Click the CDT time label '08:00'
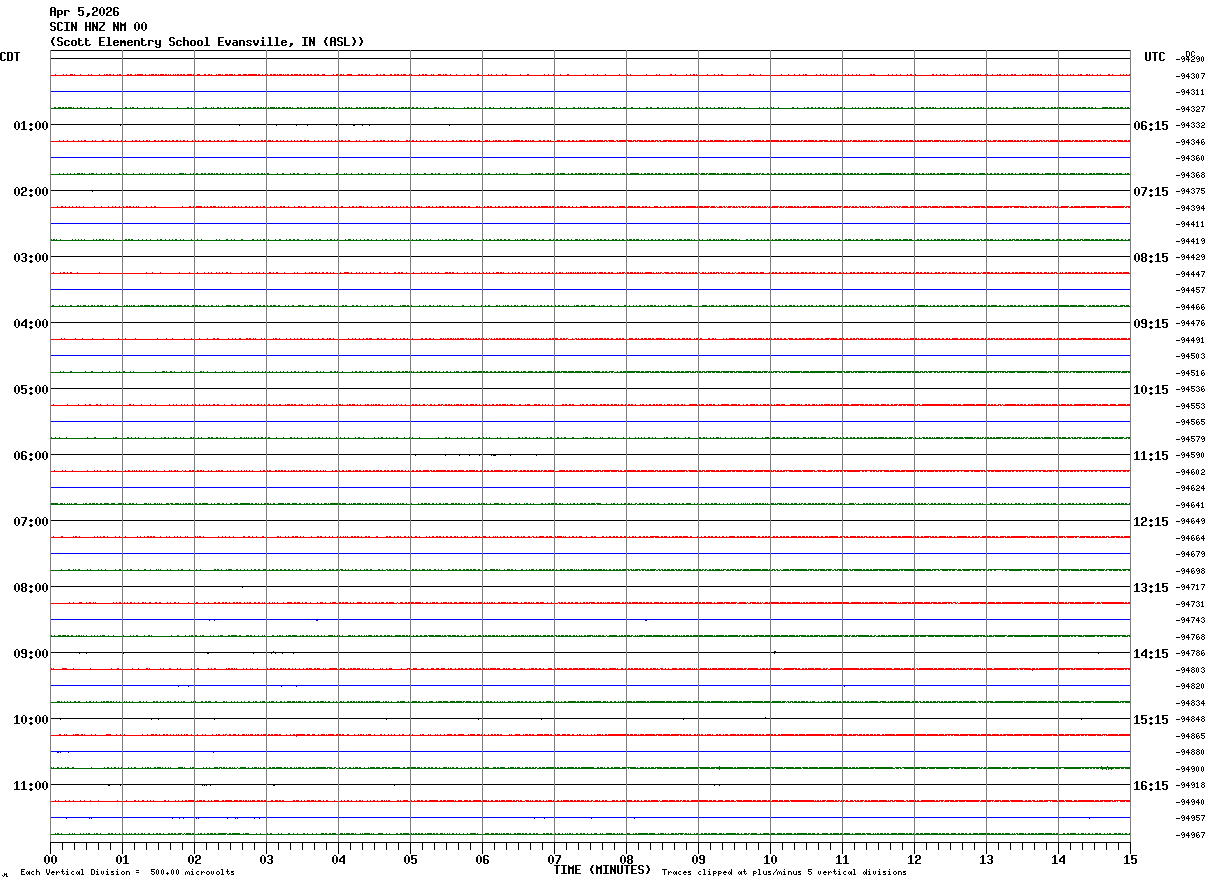 pyautogui.click(x=31, y=588)
